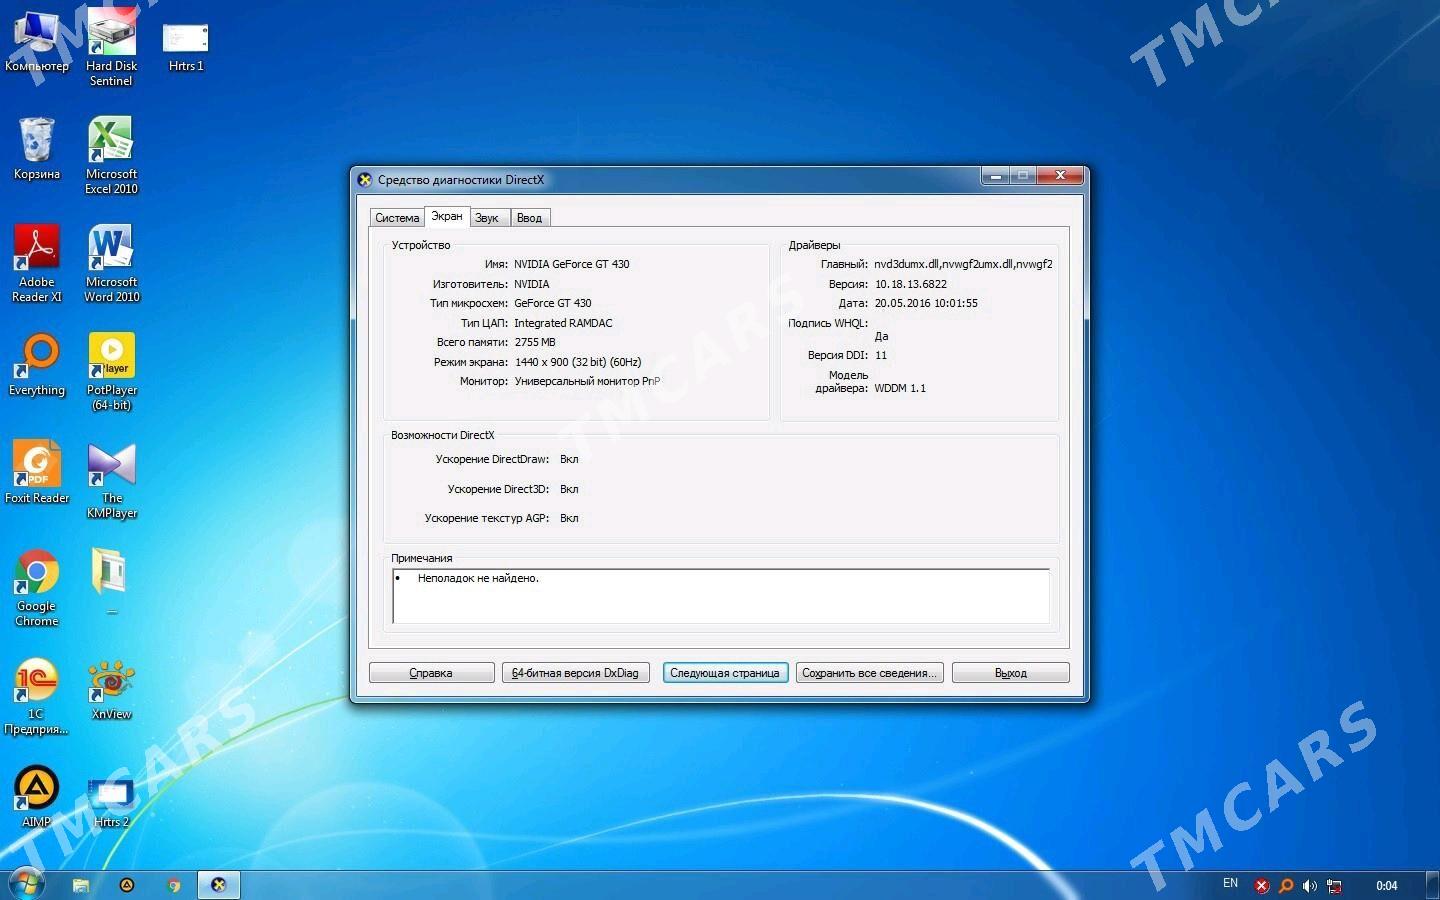Close the DirectX diagnostic window
1440x900 pixels.
coord(1060,176)
